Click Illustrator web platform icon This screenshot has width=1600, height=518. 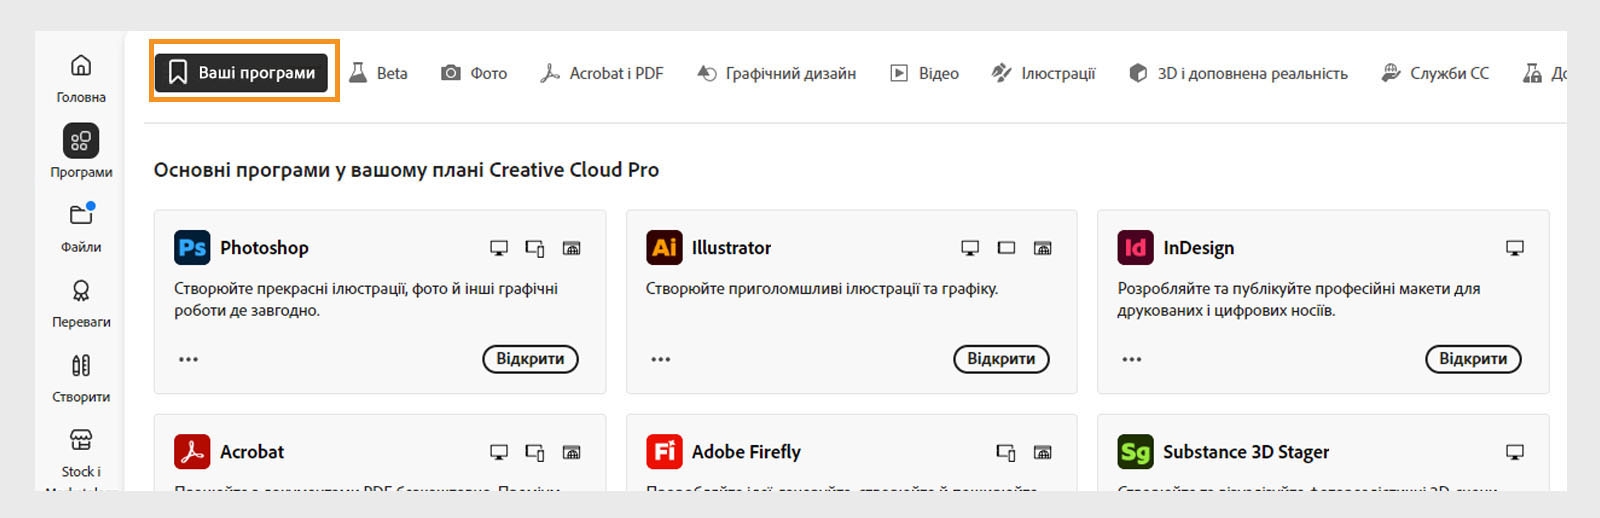(x=1042, y=248)
